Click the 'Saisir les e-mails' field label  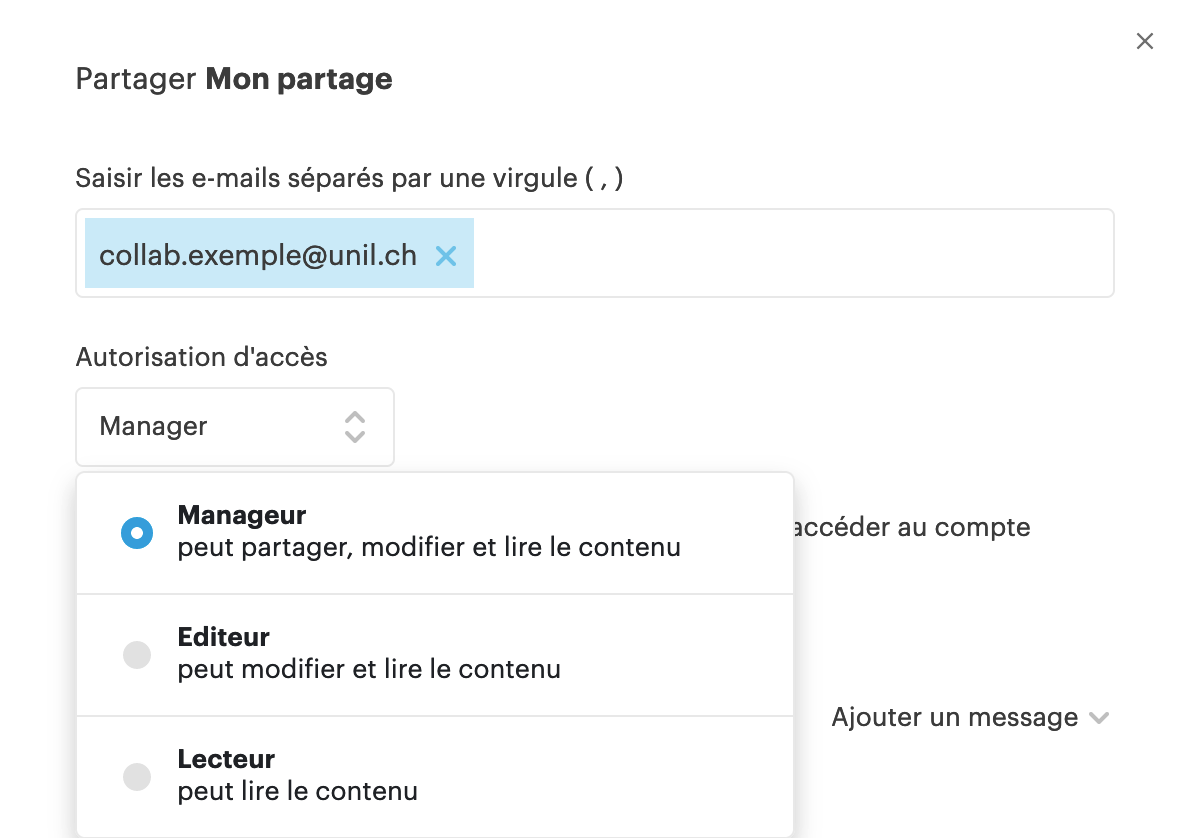coord(349,178)
